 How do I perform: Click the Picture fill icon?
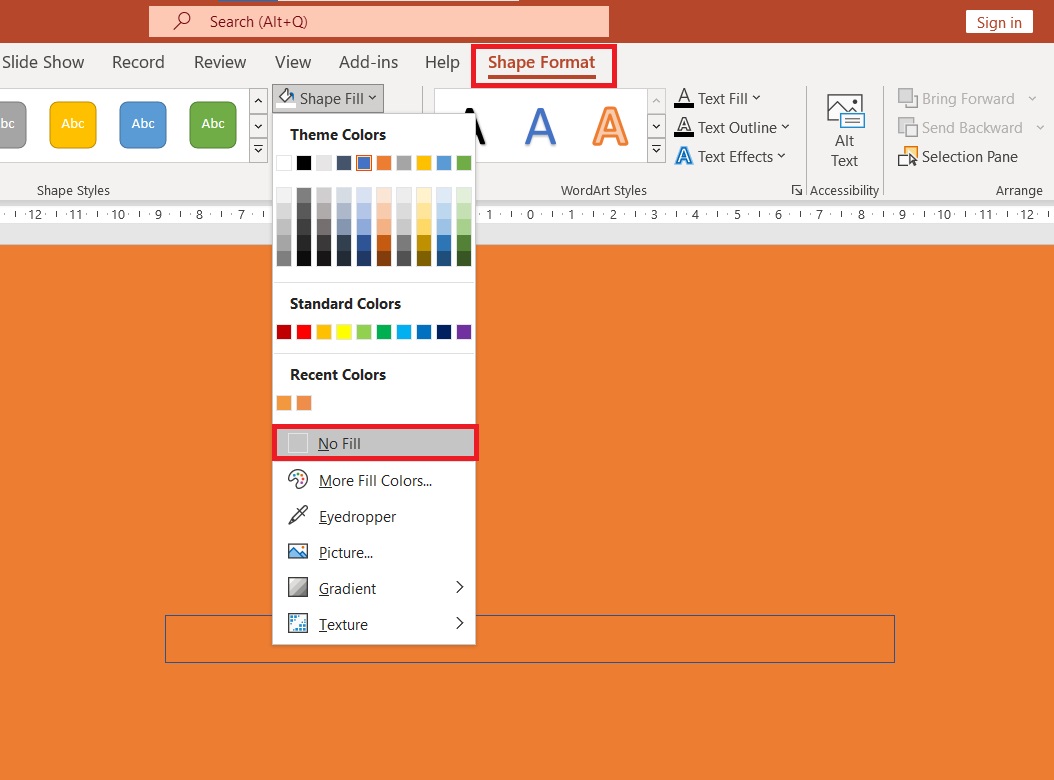[x=298, y=552]
